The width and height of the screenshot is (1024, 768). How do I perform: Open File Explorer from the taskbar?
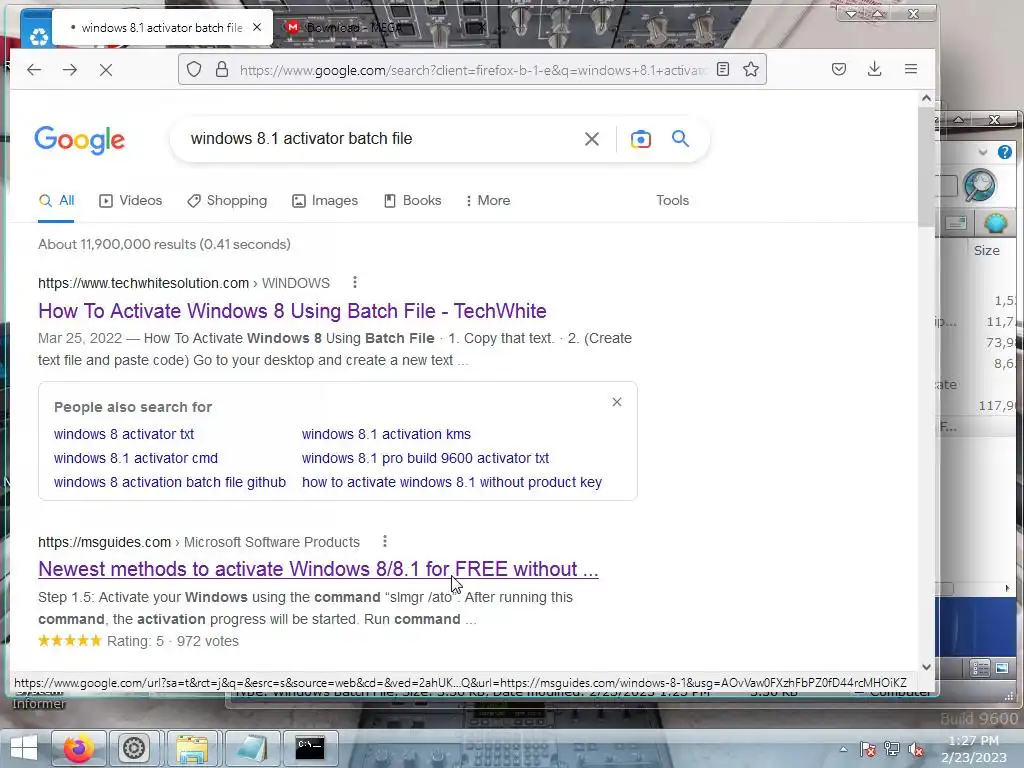point(193,748)
